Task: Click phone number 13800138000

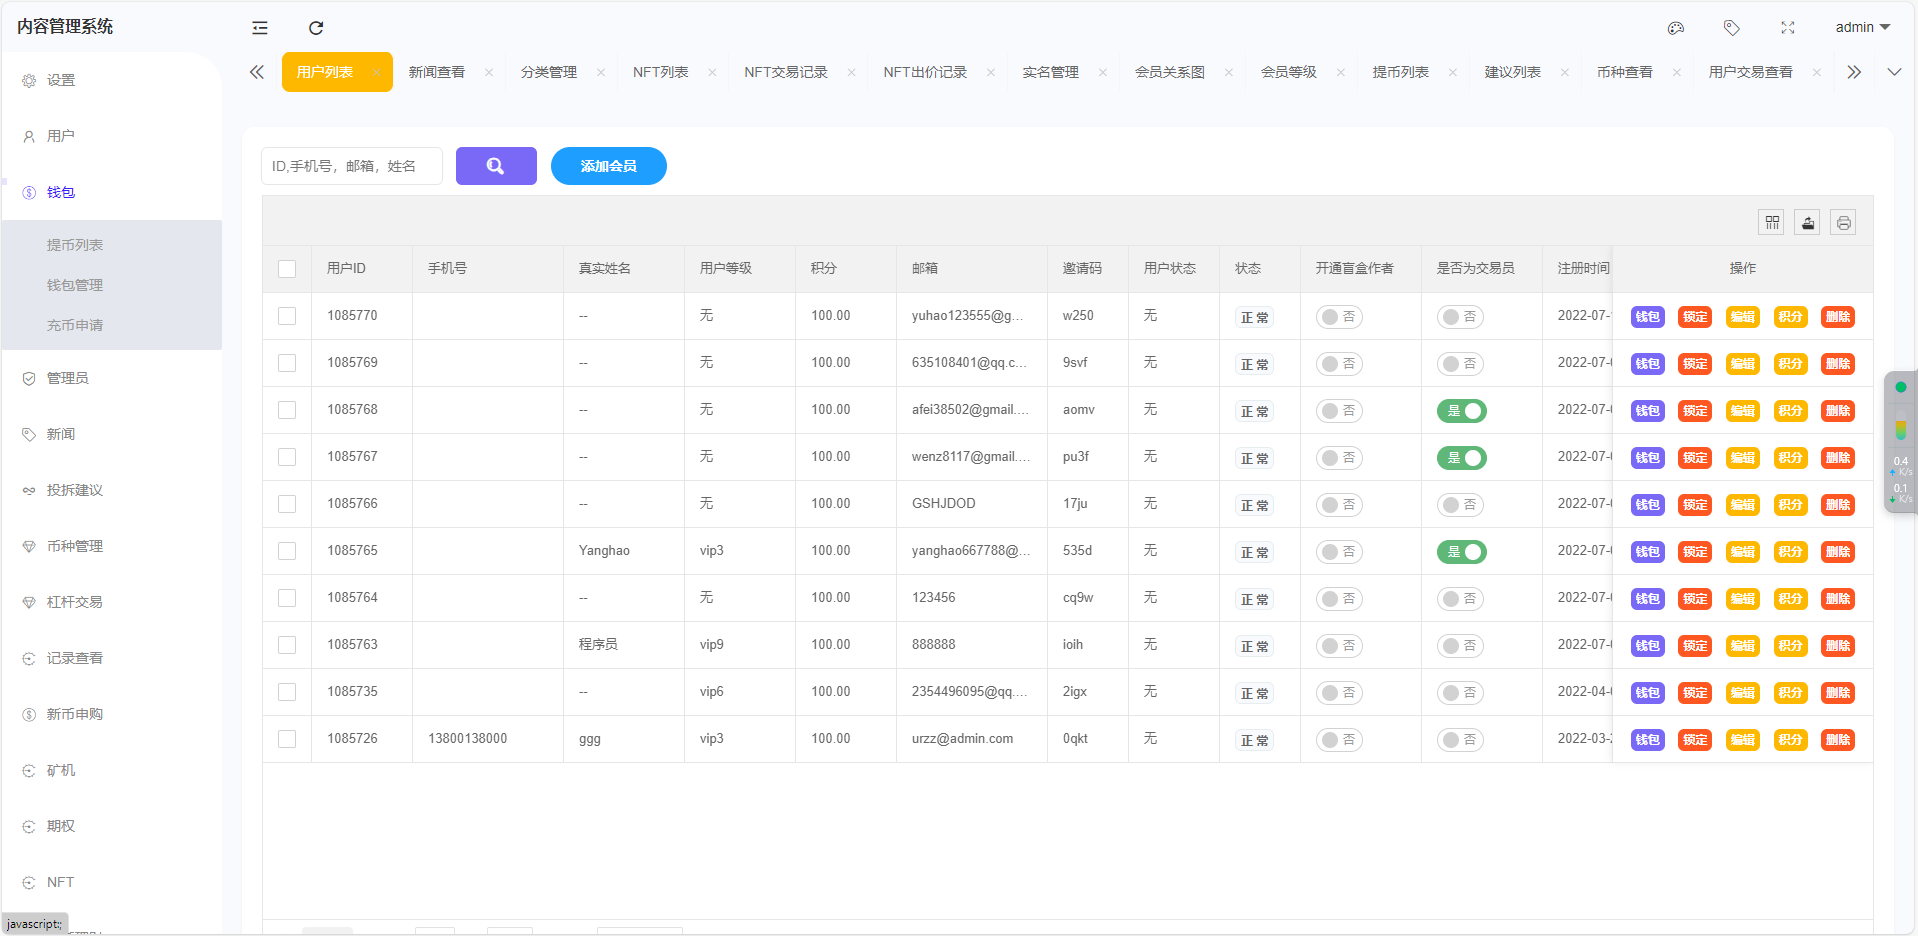Action: click(x=468, y=739)
